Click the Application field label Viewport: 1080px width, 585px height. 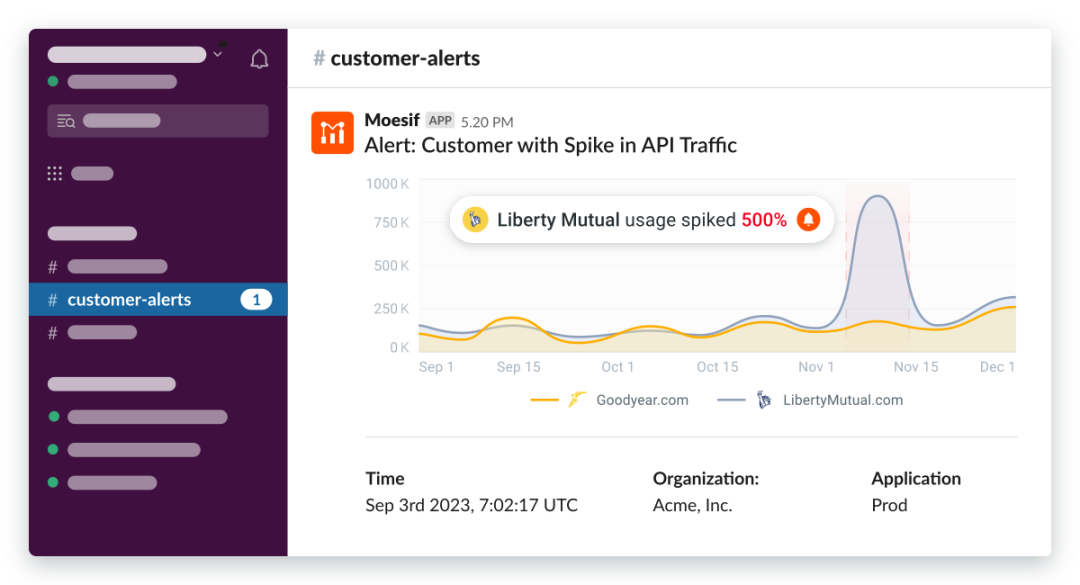[916, 478]
